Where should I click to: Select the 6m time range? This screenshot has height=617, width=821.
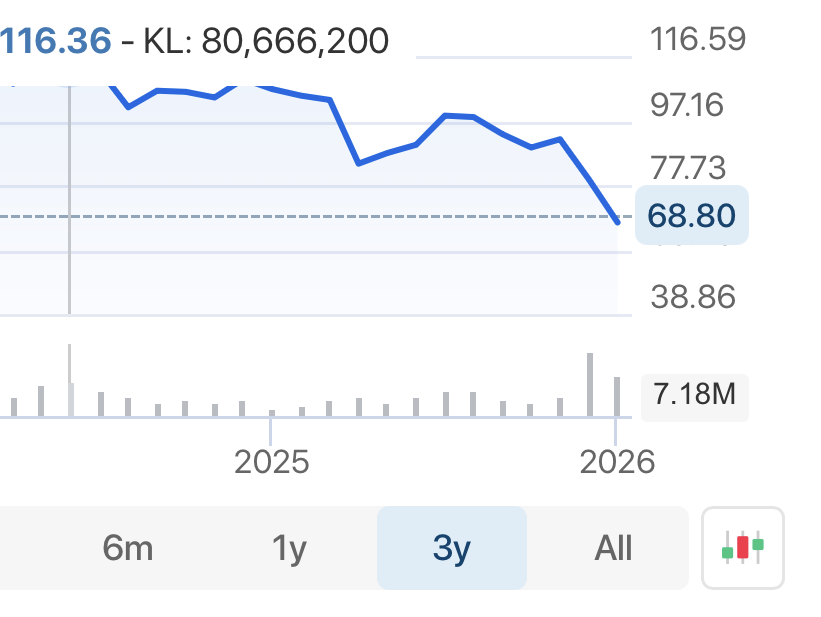coord(128,548)
